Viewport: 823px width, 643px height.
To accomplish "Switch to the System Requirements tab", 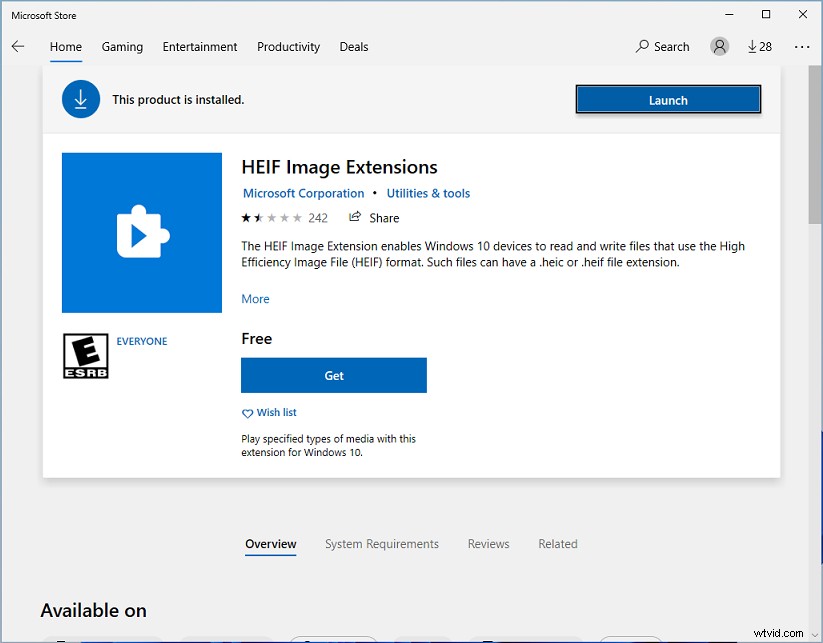I will tap(380, 544).
